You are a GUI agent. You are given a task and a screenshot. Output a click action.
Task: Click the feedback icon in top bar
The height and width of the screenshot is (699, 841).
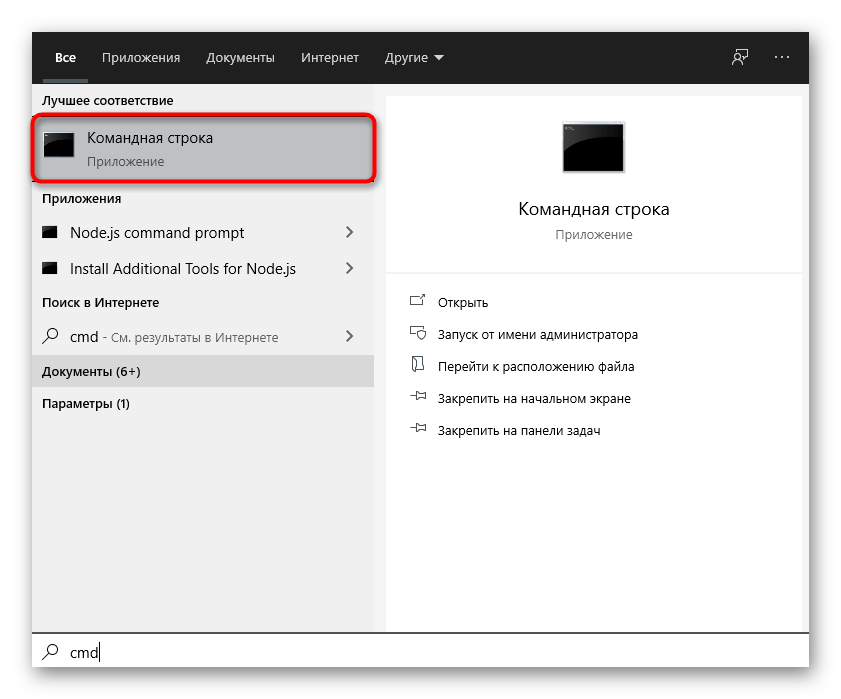click(x=739, y=57)
